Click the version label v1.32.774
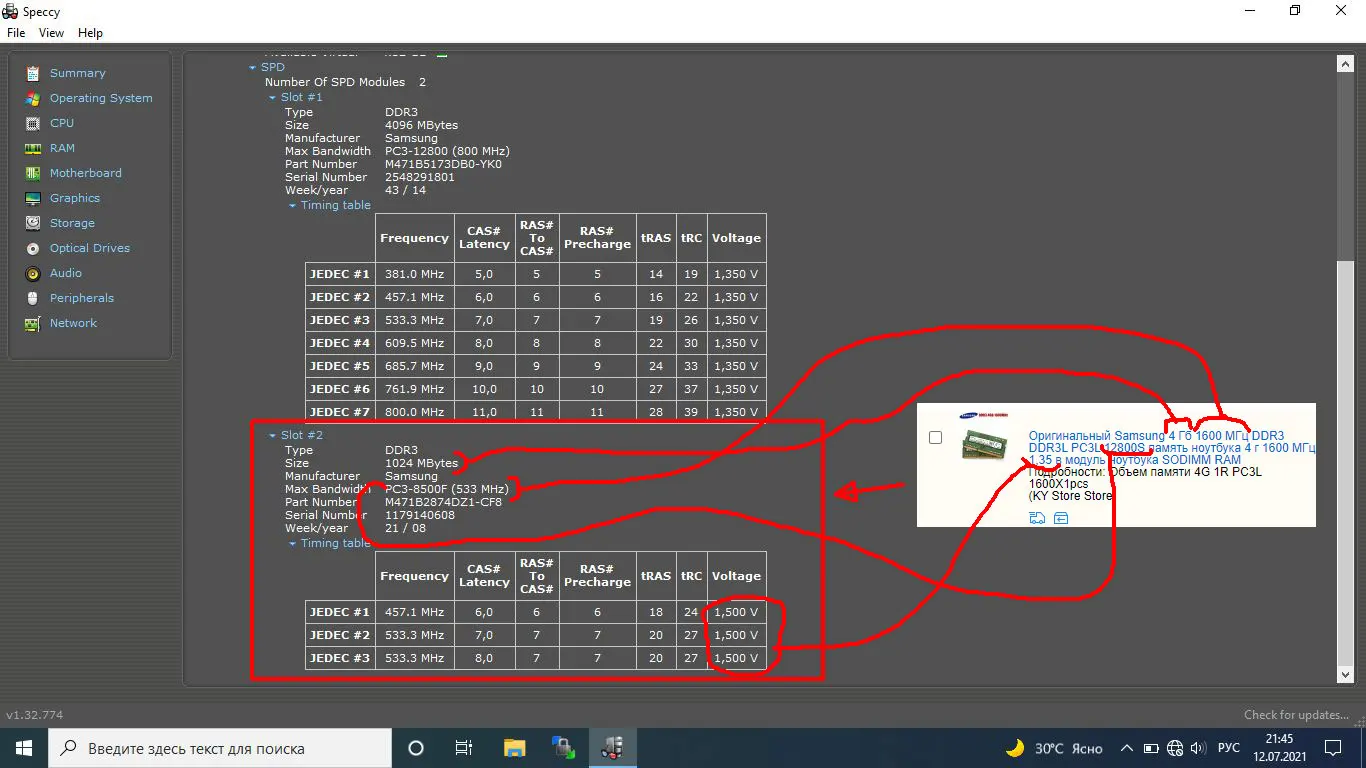This screenshot has width=1366, height=768. pyautogui.click(x=35, y=715)
